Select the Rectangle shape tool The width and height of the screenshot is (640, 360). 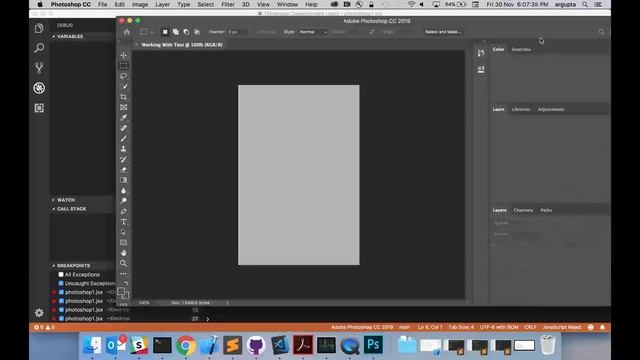pyautogui.click(x=123, y=242)
